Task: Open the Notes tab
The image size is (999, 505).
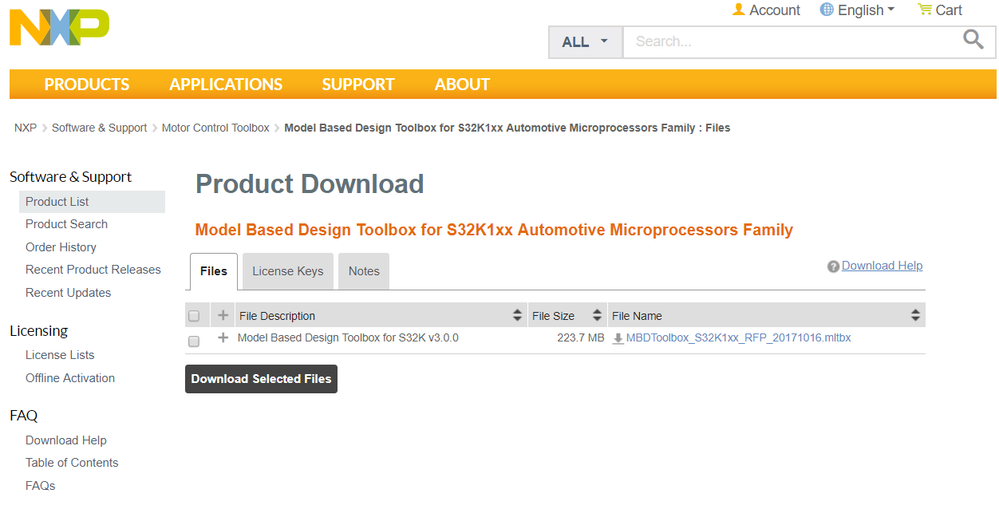Action: pos(364,271)
